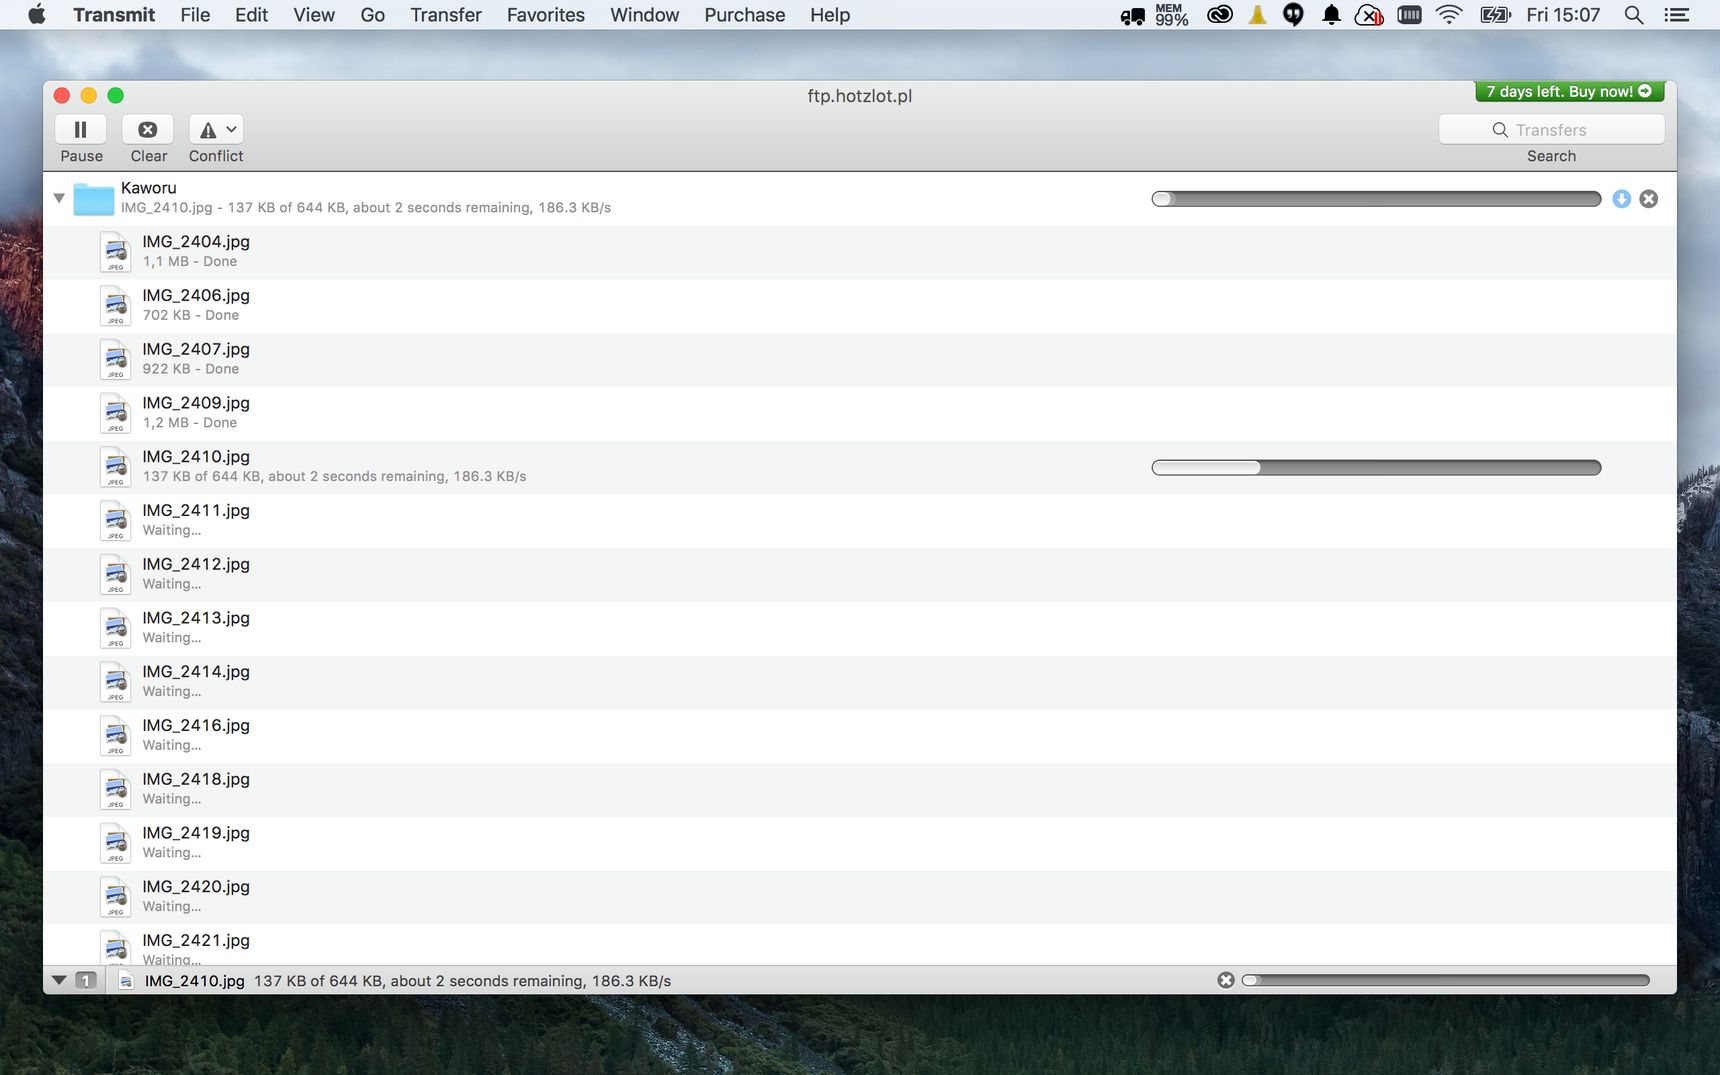Click the Kaworu folder progress bar
Screen dimensions: 1720x1075
tap(1376, 199)
